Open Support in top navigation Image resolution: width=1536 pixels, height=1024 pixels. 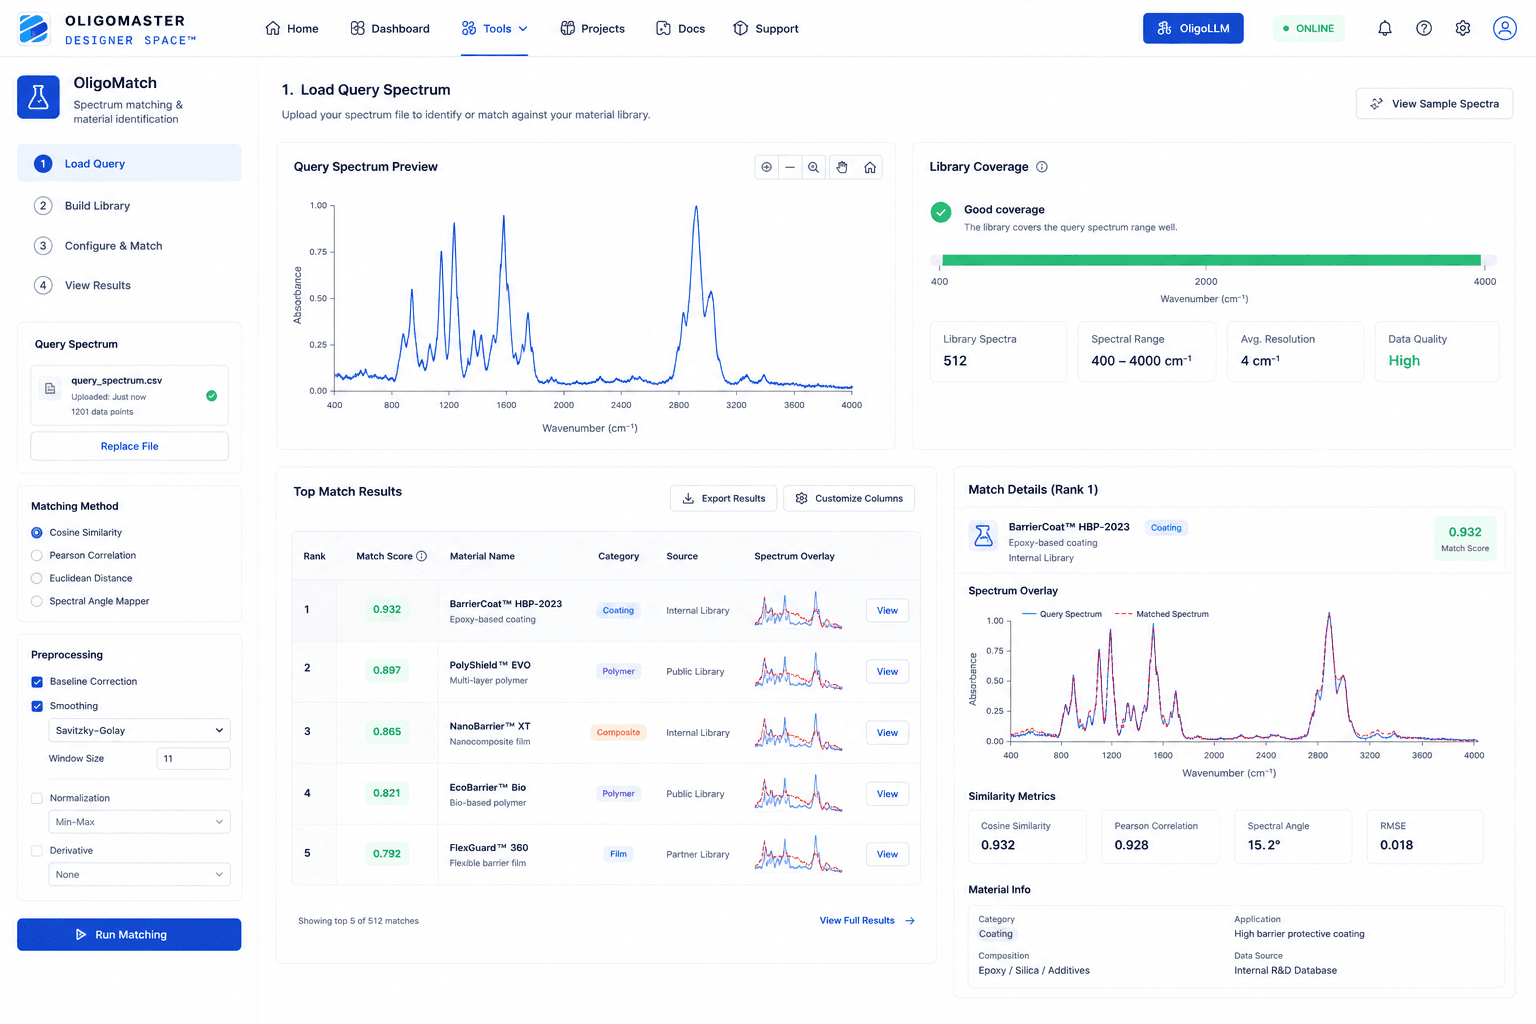tap(766, 29)
